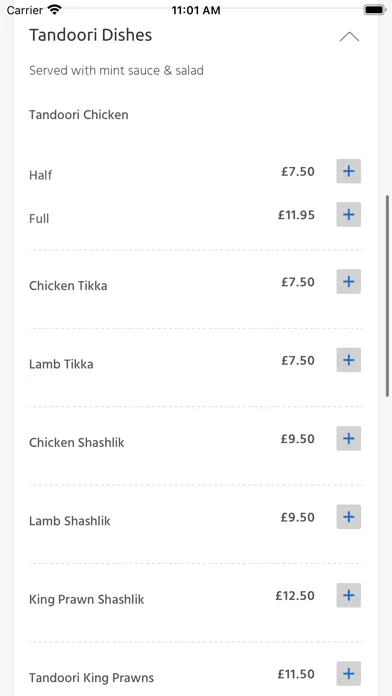Image resolution: width=392 pixels, height=696 pixels.
Task: Add Tandoori King Prawns to order
Action: click(348, 674)
